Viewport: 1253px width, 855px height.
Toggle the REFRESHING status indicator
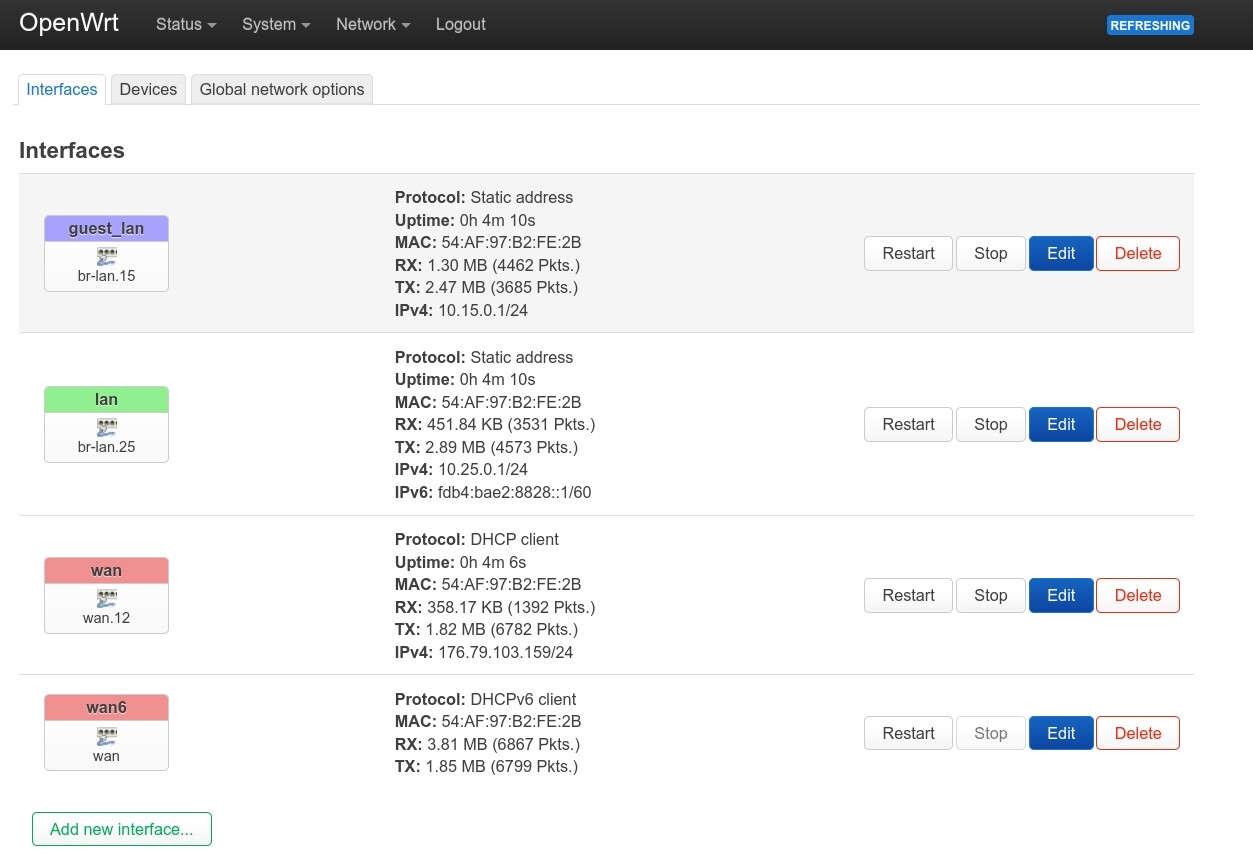pyautogui.click(x=1150, y=25)
